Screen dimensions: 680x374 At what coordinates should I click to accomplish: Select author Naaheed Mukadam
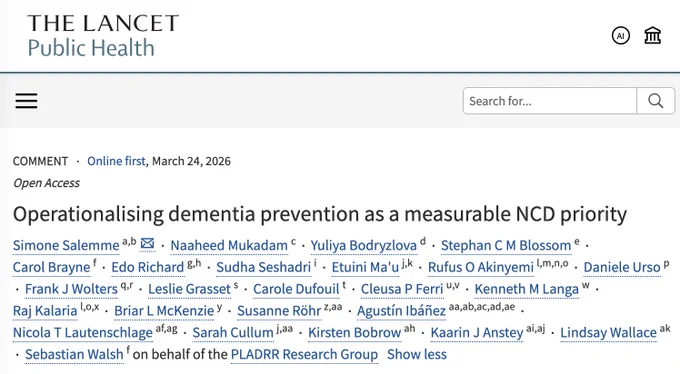229,246
